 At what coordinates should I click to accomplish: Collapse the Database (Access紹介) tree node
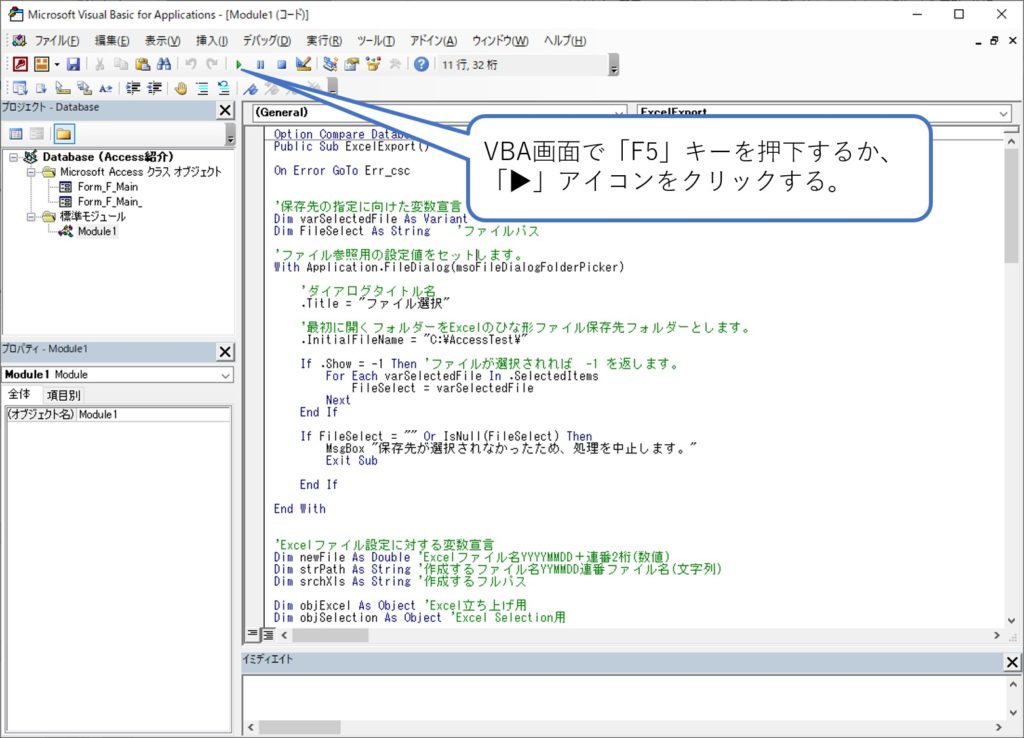click(x=14, y=157)
